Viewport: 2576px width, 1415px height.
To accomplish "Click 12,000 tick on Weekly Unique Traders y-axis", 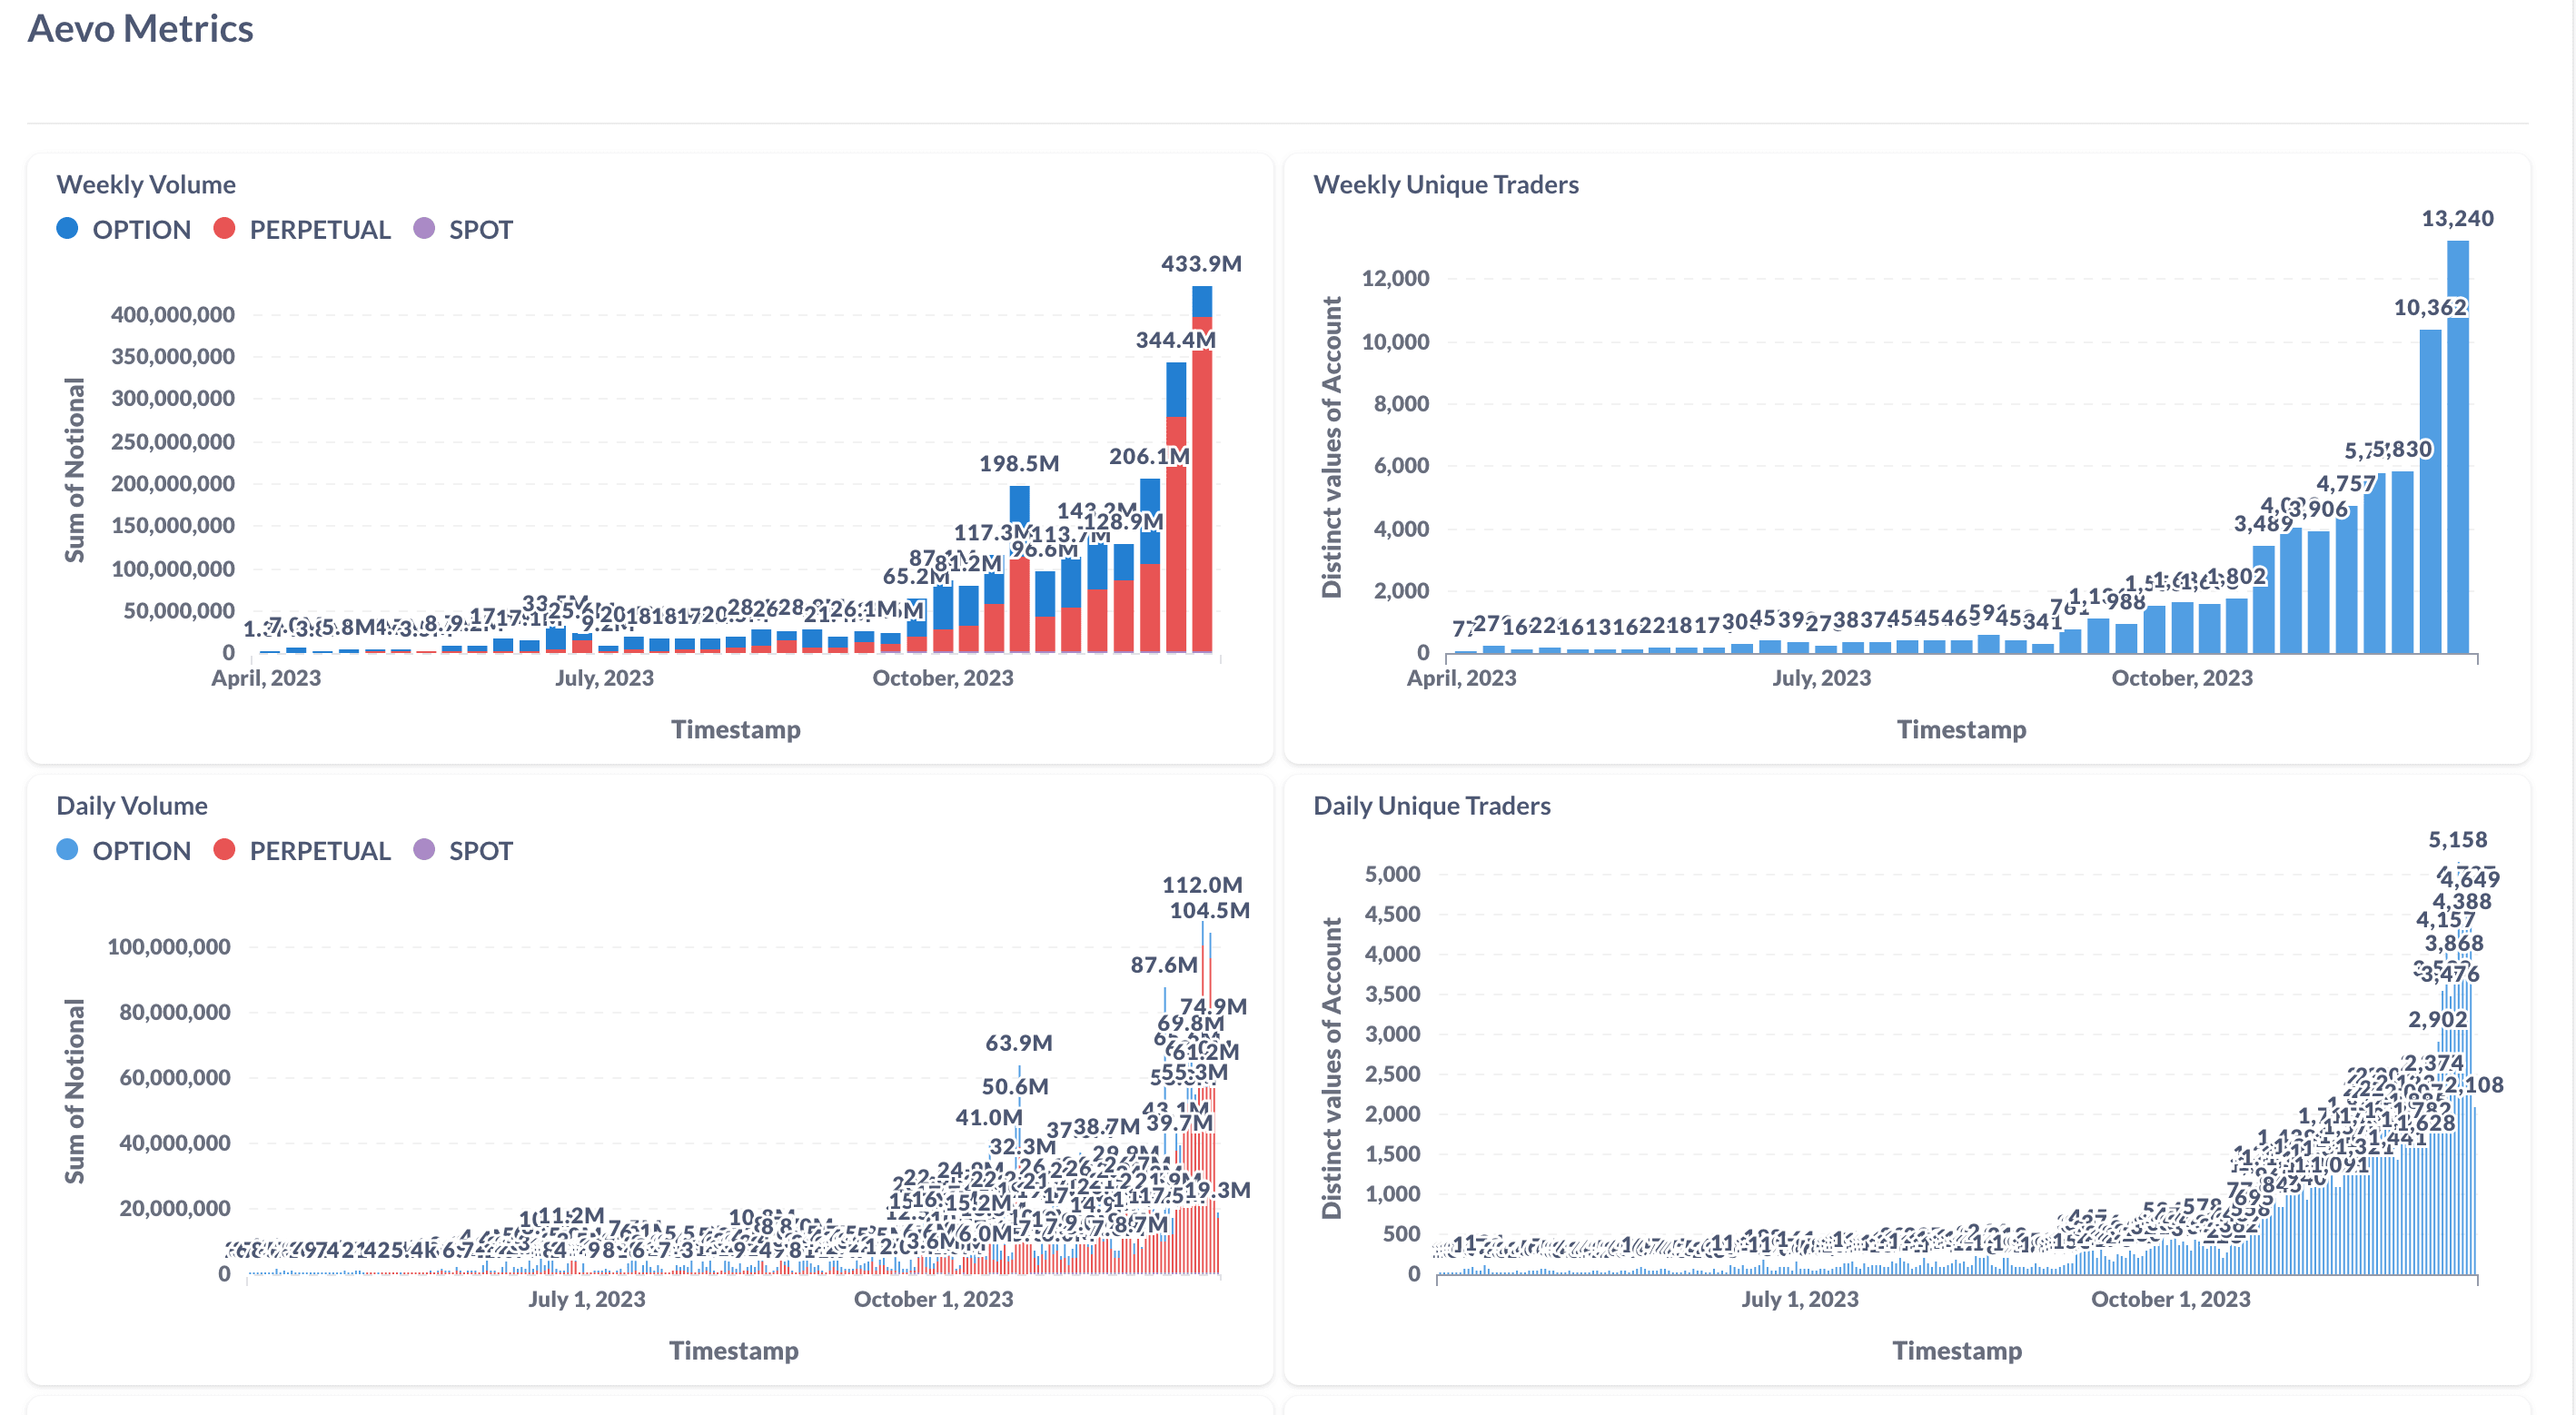I will coord(1395,279).
